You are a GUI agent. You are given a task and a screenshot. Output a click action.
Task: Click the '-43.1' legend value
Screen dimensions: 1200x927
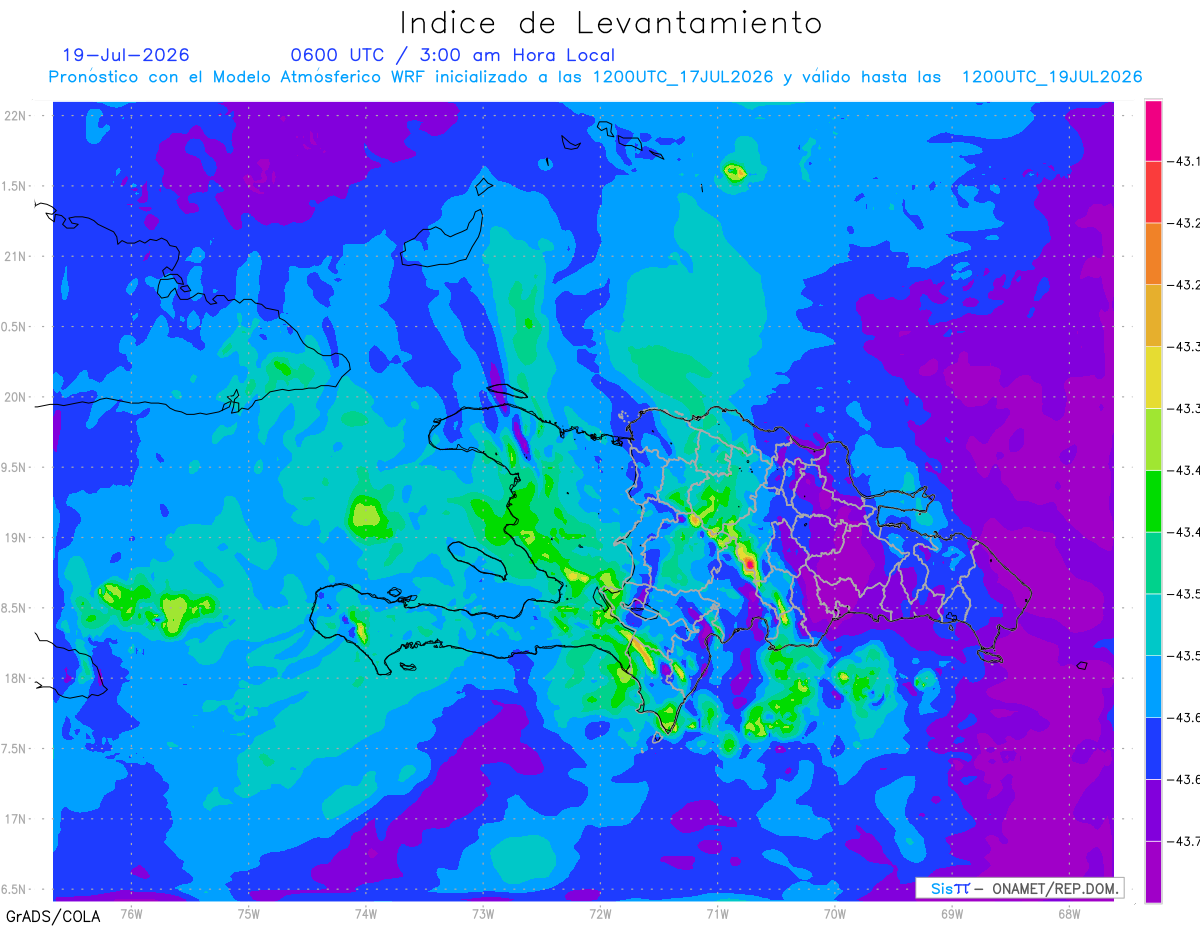pyautogui.click(x=1185, y=161)
